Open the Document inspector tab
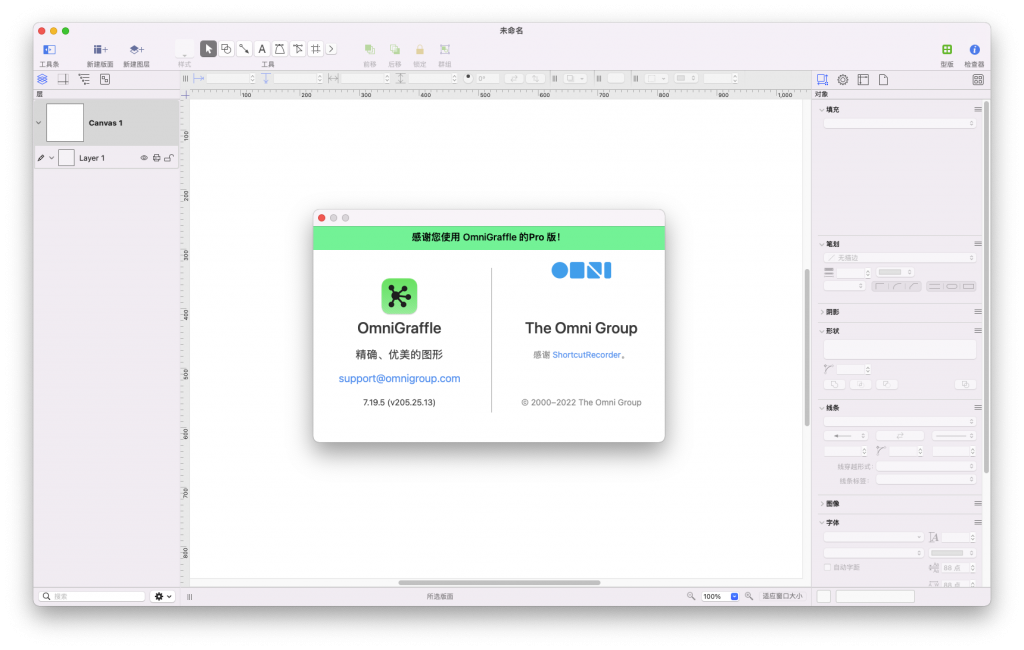The image size is (1024, 650). coord(884,79)
